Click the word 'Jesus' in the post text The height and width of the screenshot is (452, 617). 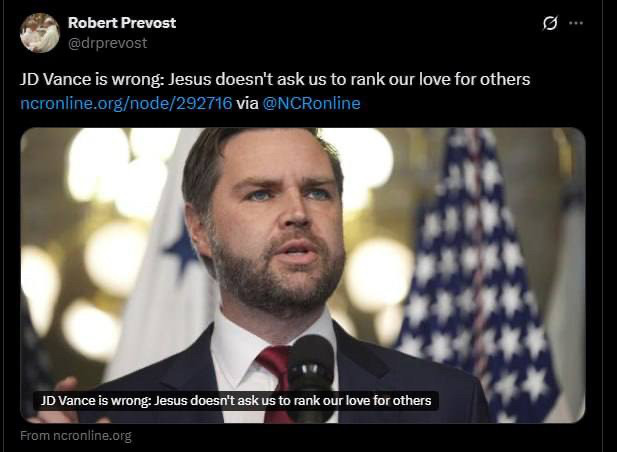pos(190,79)
